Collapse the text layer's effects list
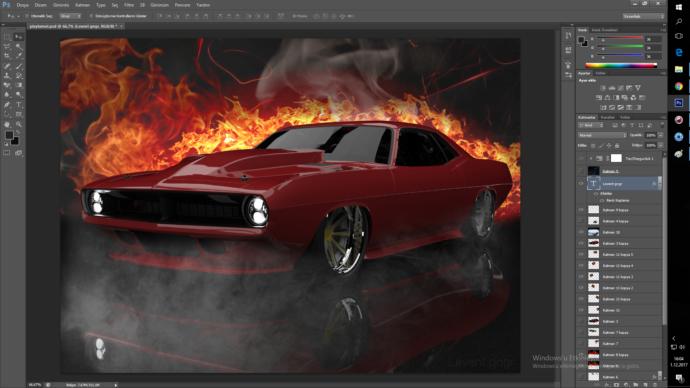The image size is (690, 388). click(x=659, y=184)
